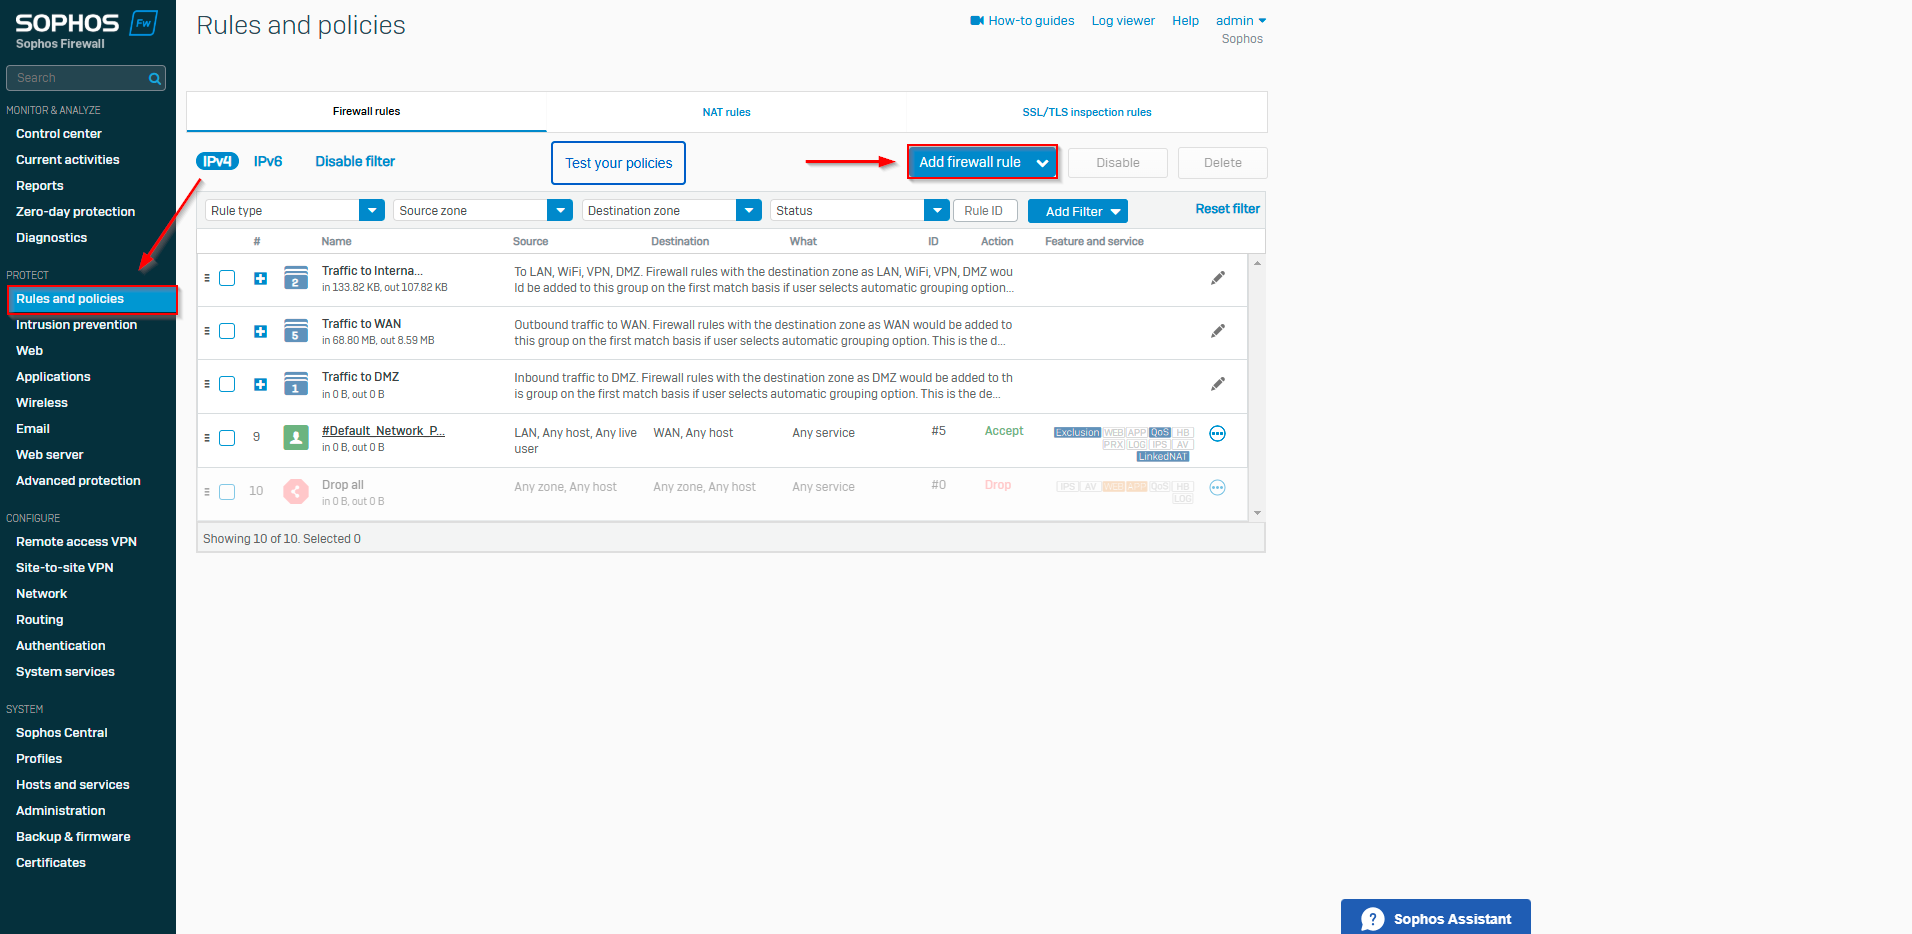The width and height of the screenshot is (1912, 934).
Task: Open Advanced protection menu item
Action: [x=78, y=481]
